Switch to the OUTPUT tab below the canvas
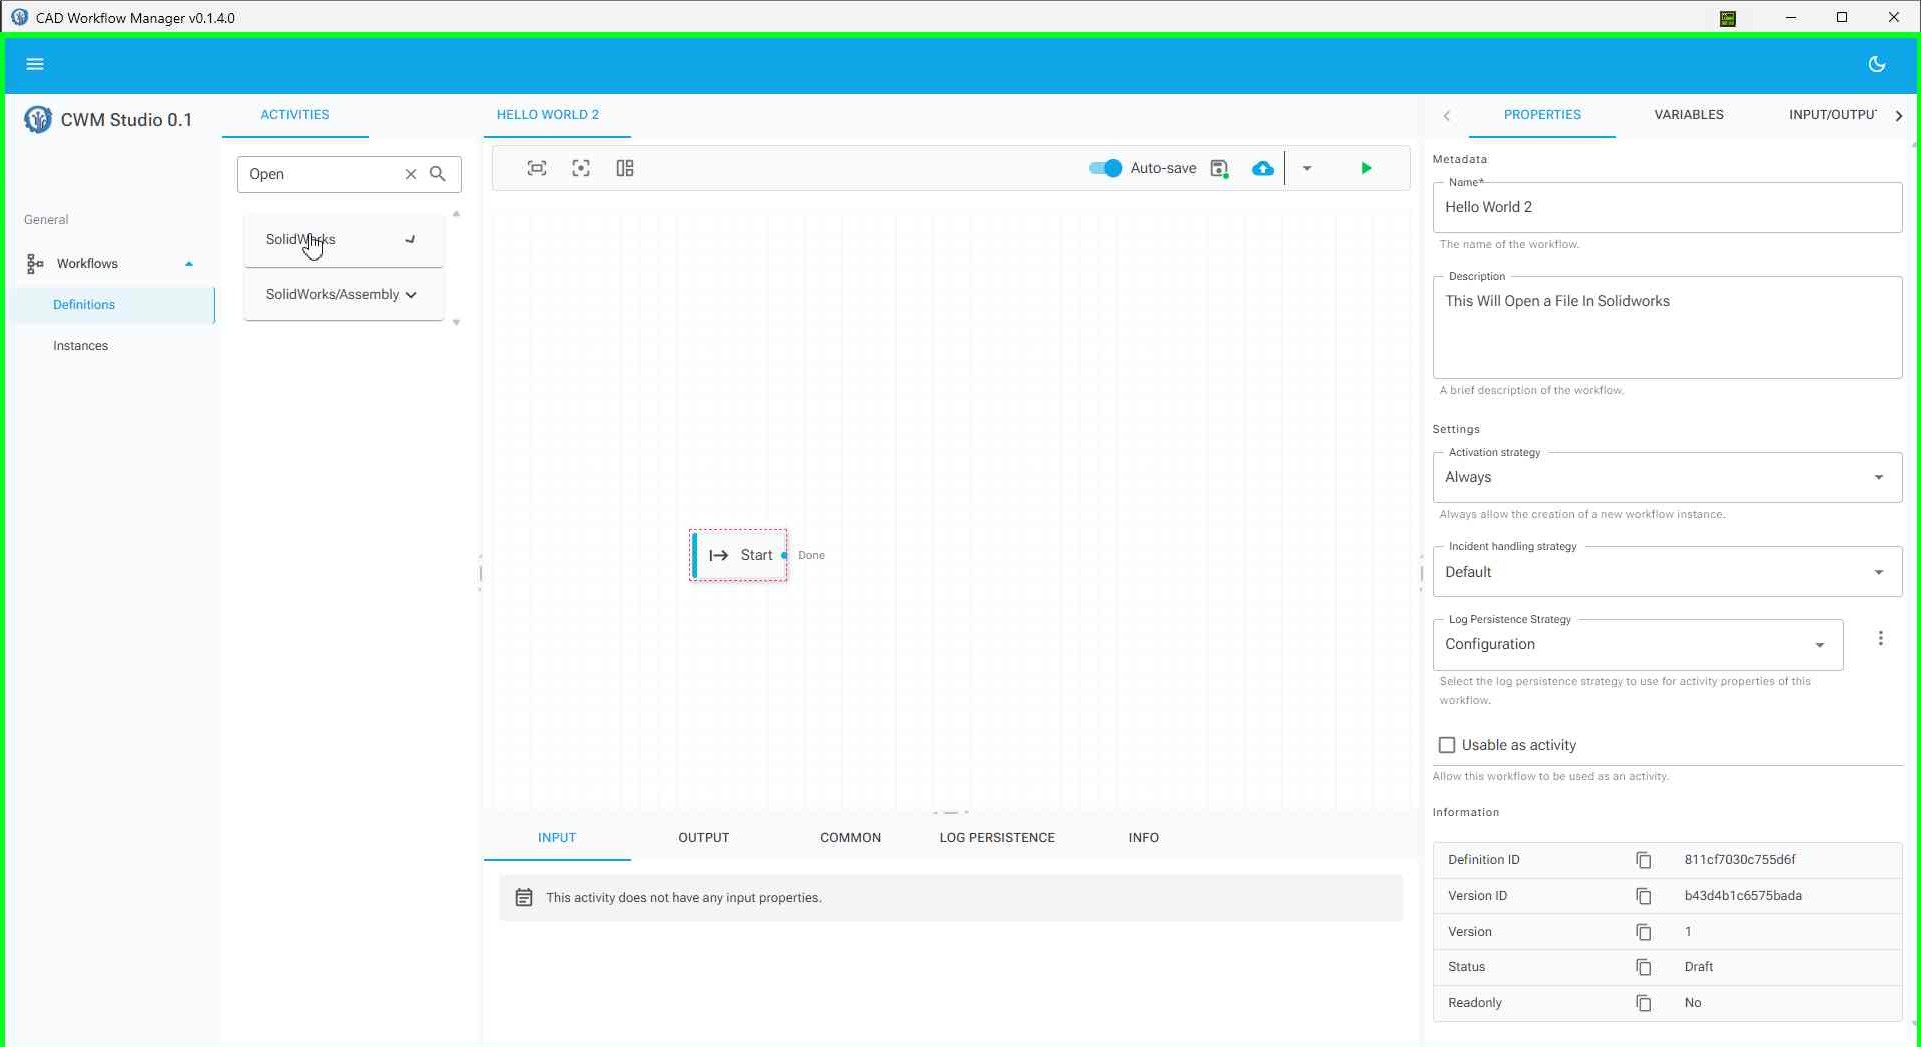Viewport: 1921px width, 1047px height. (x=703, y=838)
